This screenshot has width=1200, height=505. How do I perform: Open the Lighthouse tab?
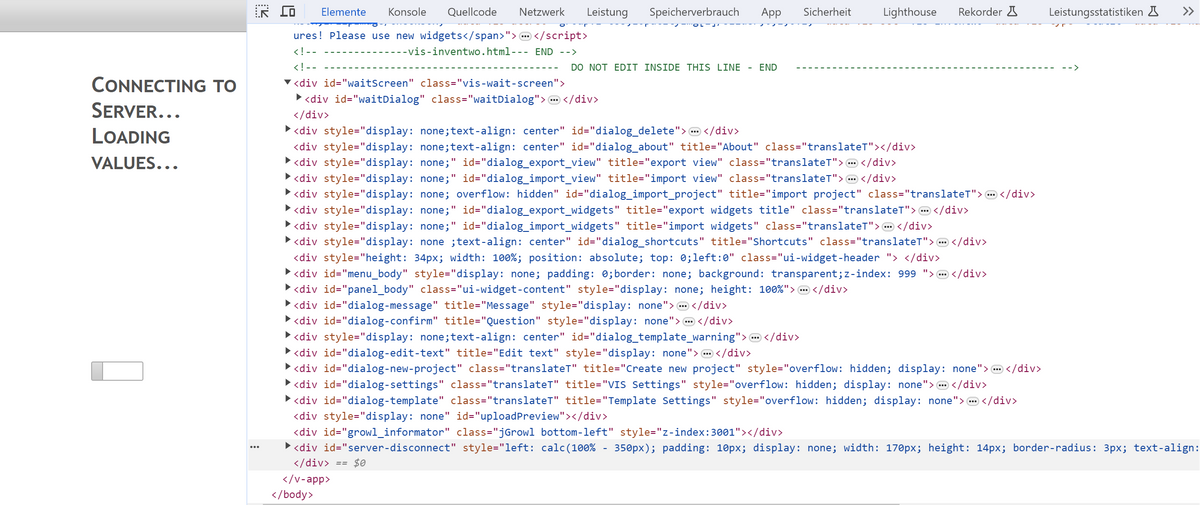tap(910, 12)
